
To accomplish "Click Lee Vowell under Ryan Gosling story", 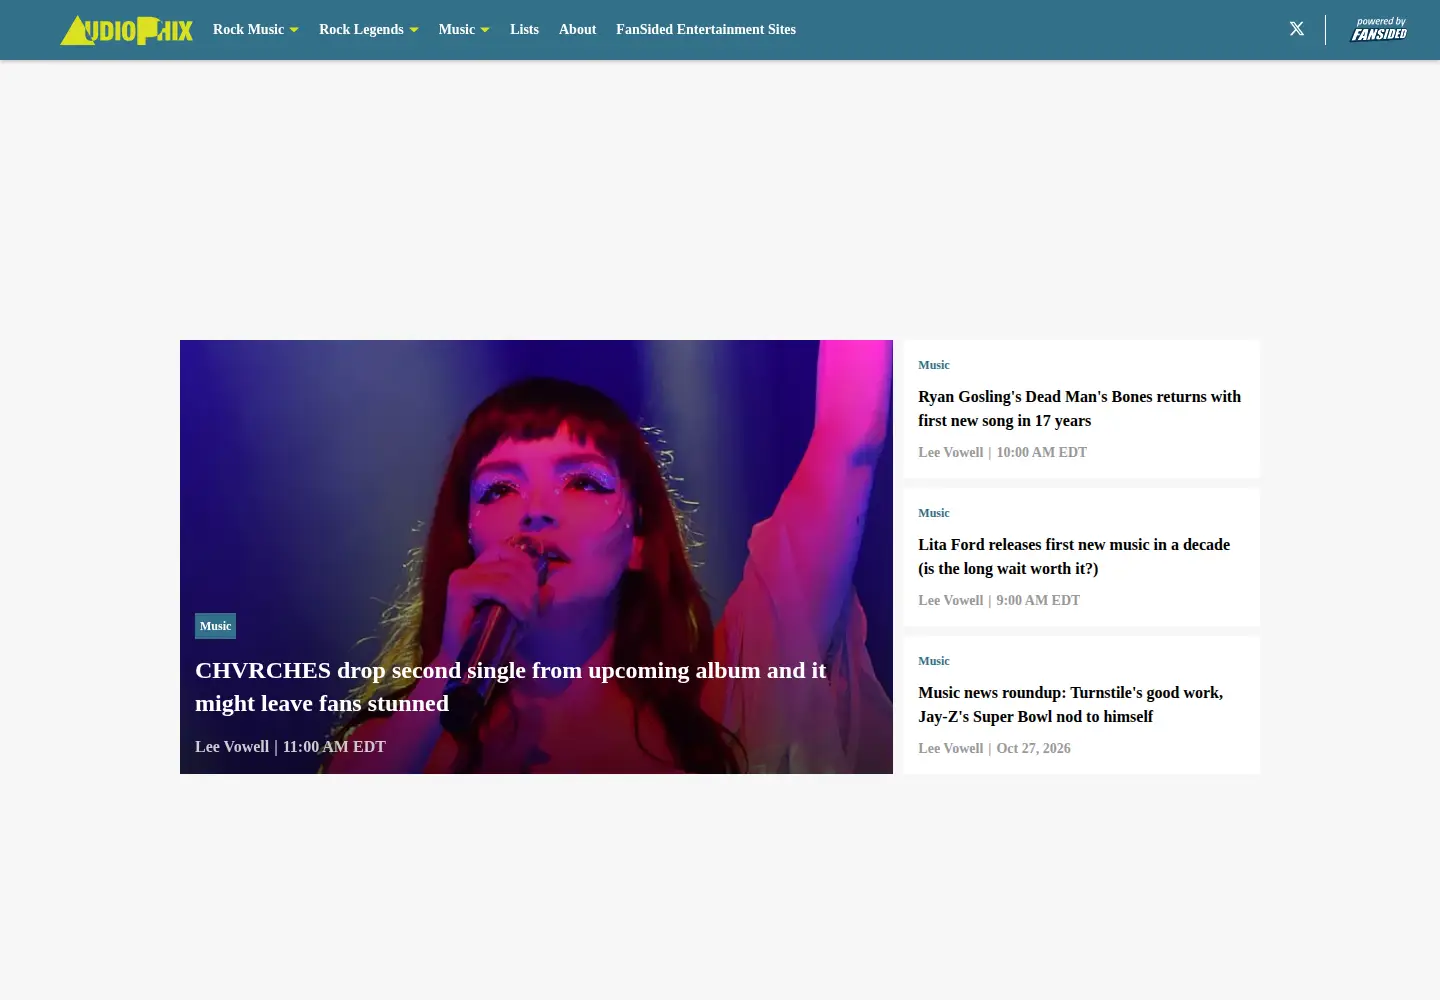I will click(x=951, y=453).
